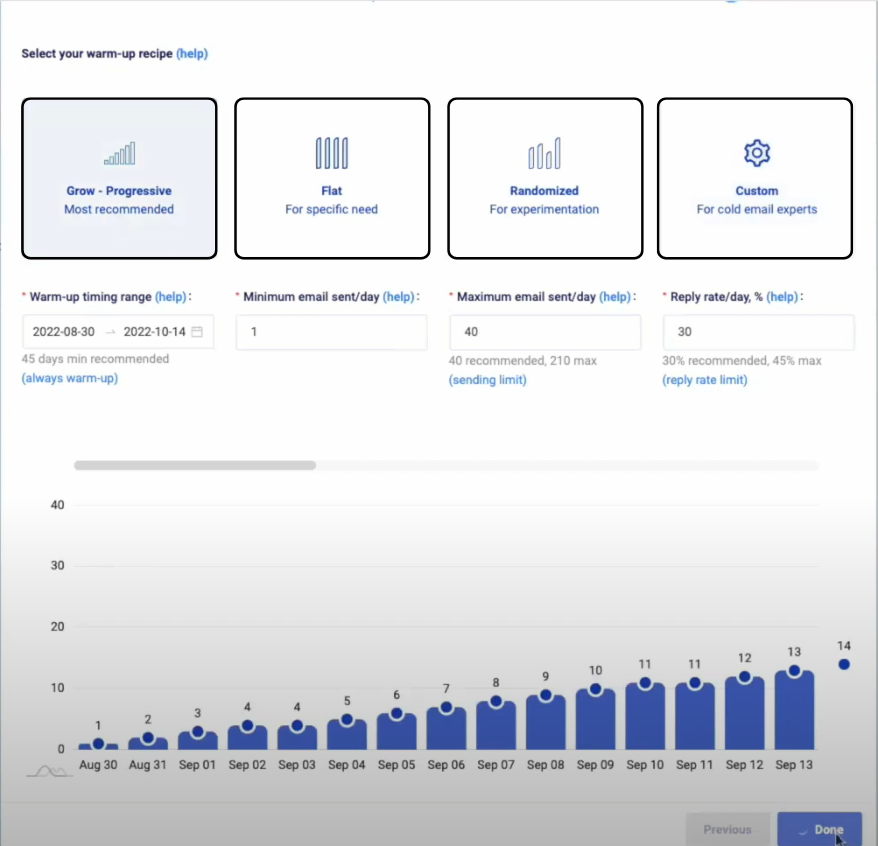
Task: Open the always warm-up link
Action: [69, 378]
